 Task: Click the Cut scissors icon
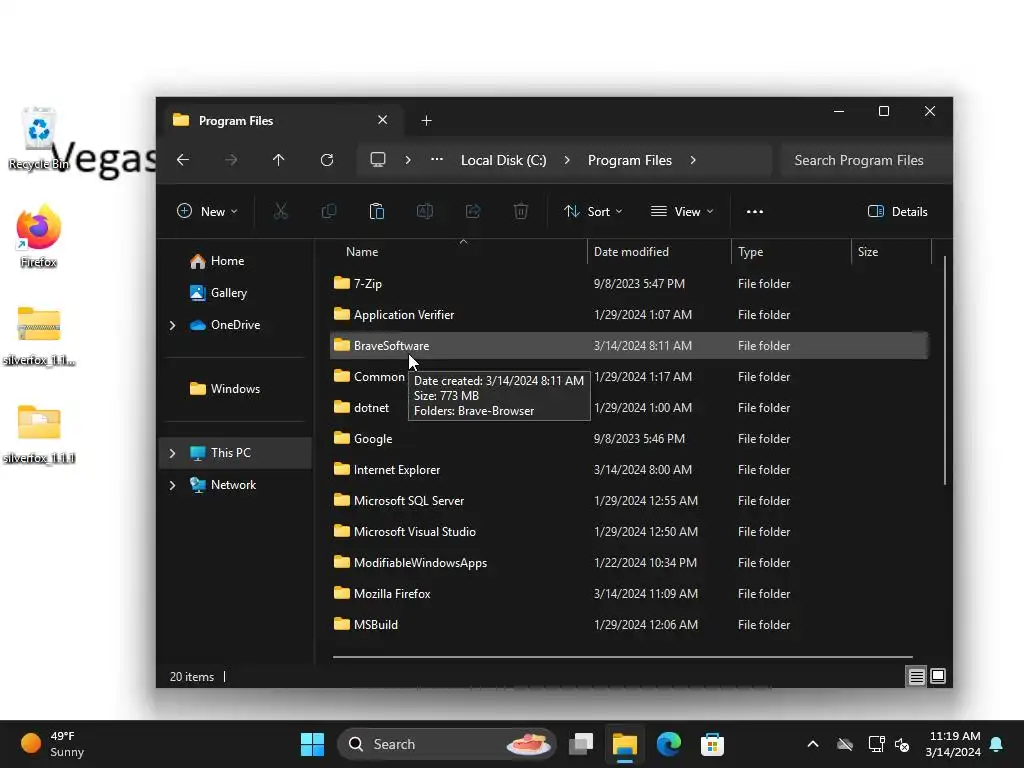(281, 211)
